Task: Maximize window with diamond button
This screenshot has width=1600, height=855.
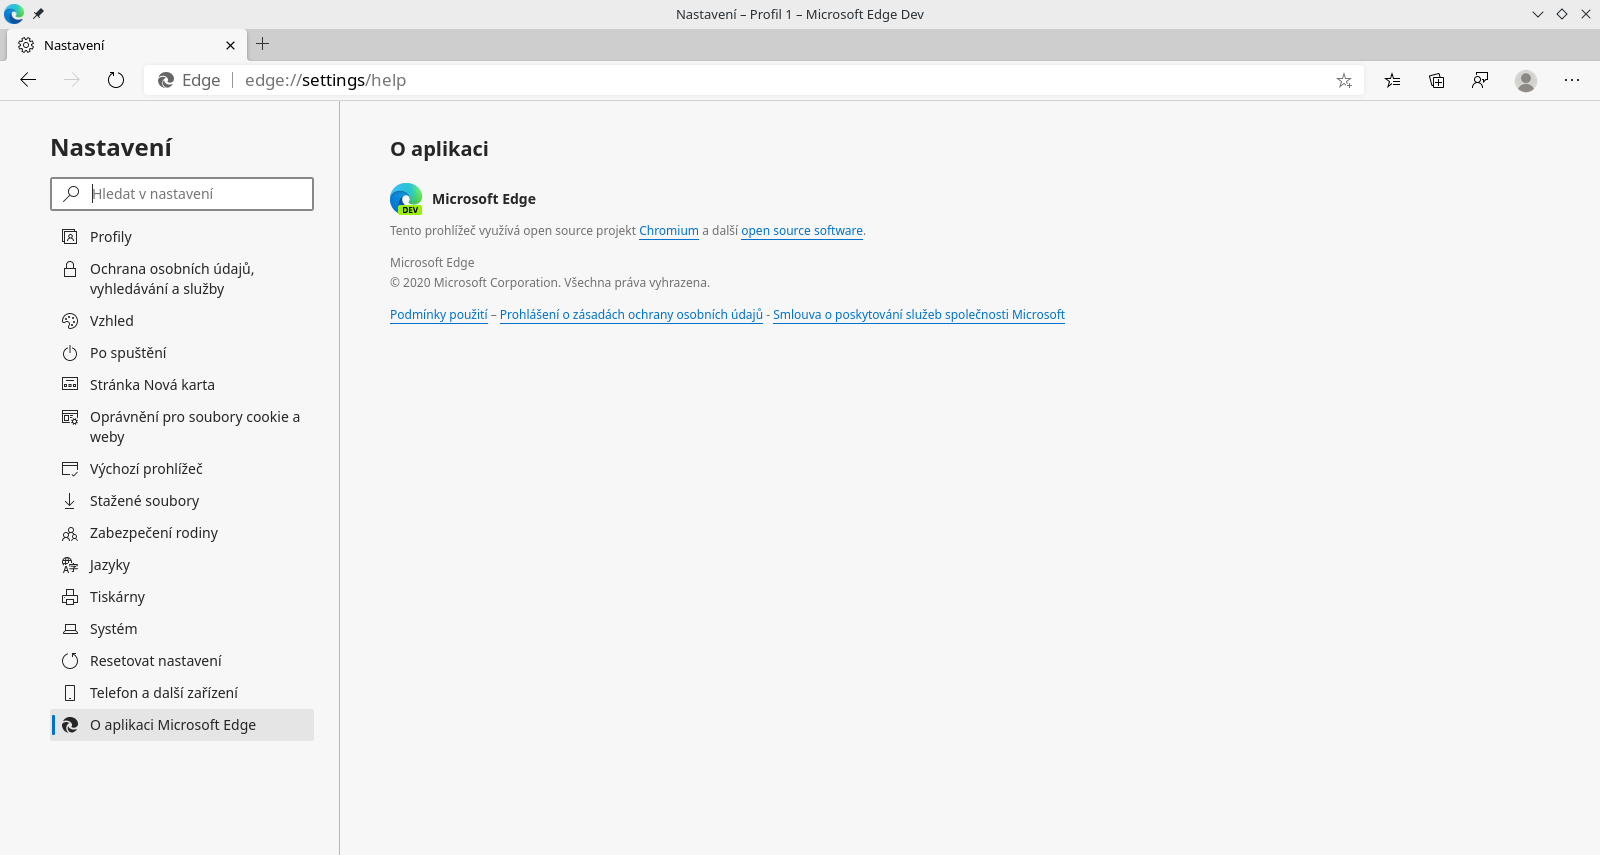Action: [1562, 14]
